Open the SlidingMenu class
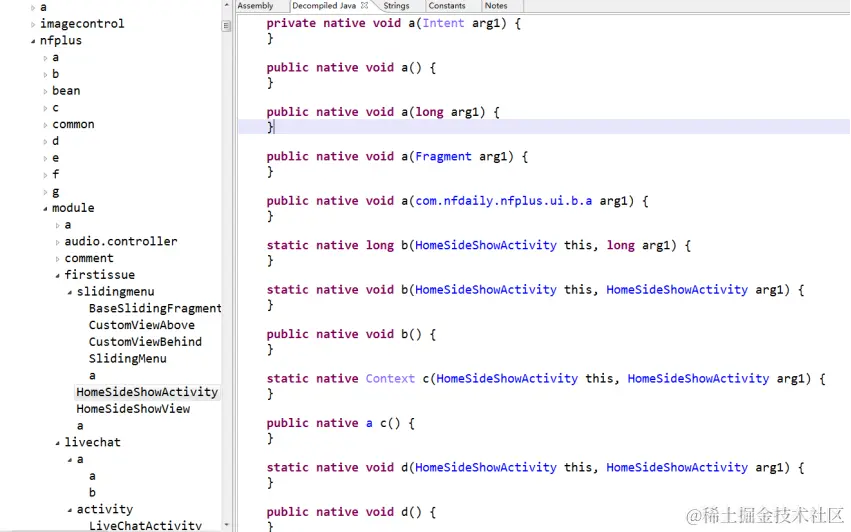The image size is (851, 532). pos(128,359)
